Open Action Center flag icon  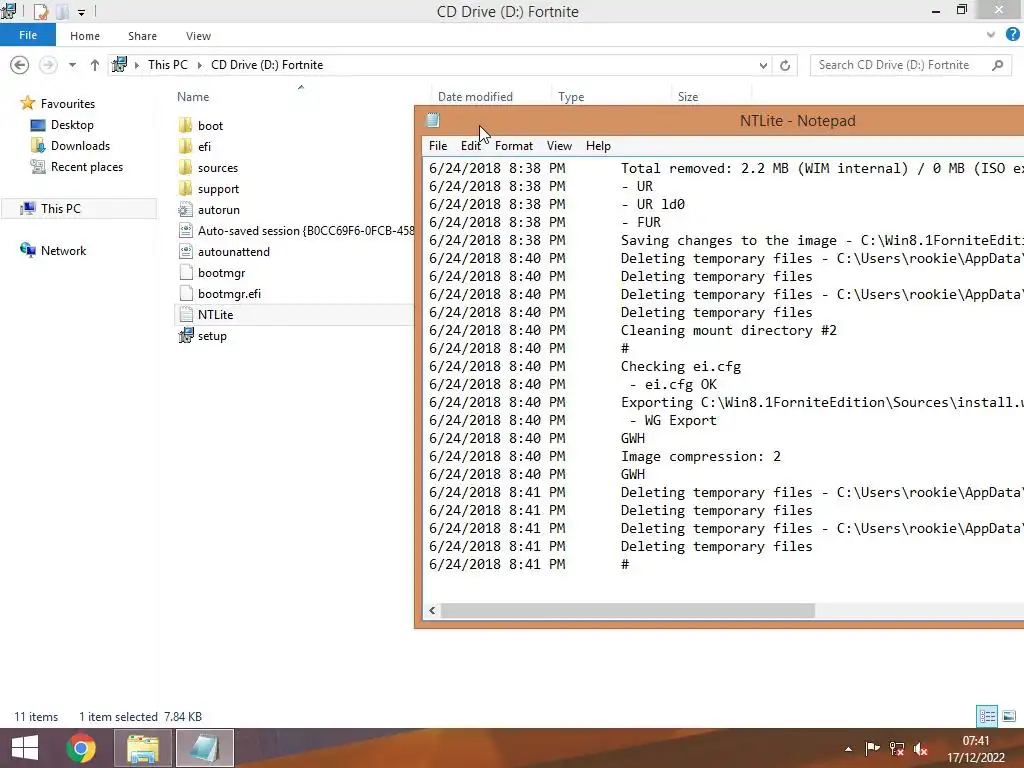point(872,749)
